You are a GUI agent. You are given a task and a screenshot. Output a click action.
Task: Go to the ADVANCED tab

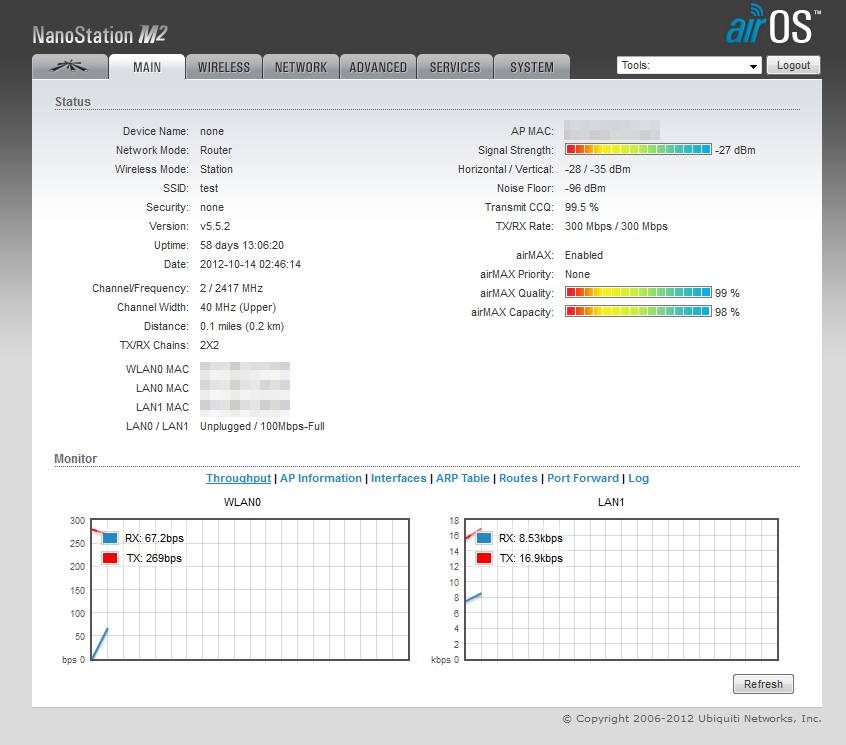(378, 67)
